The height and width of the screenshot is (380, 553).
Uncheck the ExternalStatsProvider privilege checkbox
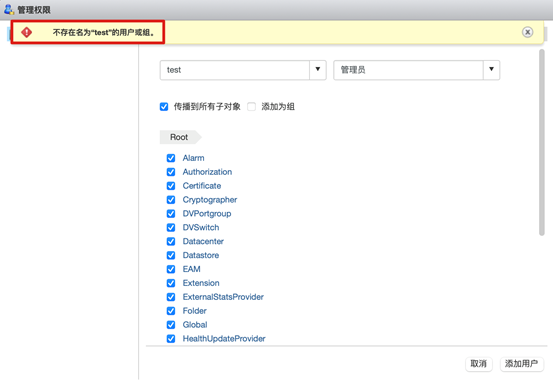click(171, 297)
